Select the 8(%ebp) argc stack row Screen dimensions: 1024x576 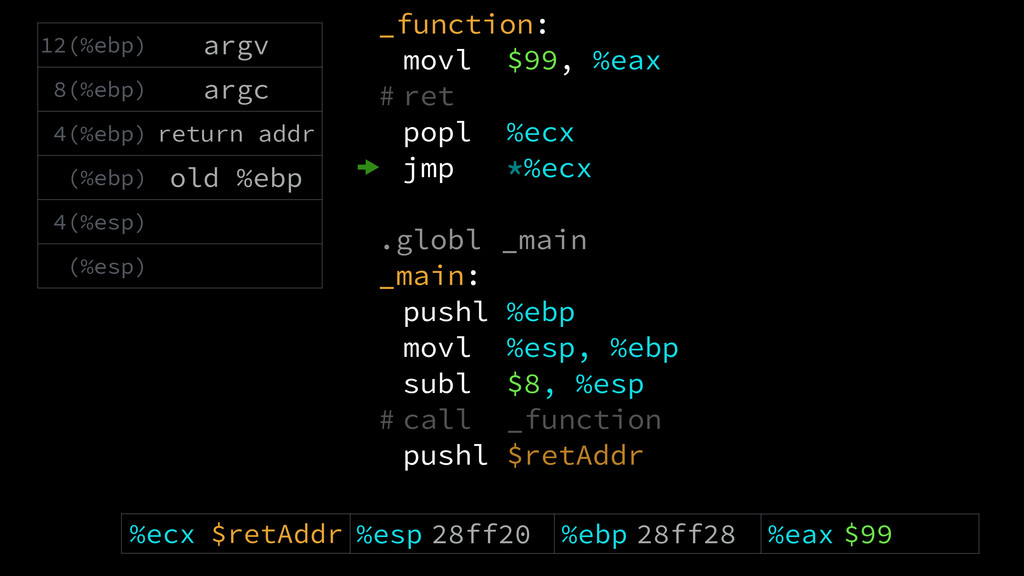click(x=180, y=89)
